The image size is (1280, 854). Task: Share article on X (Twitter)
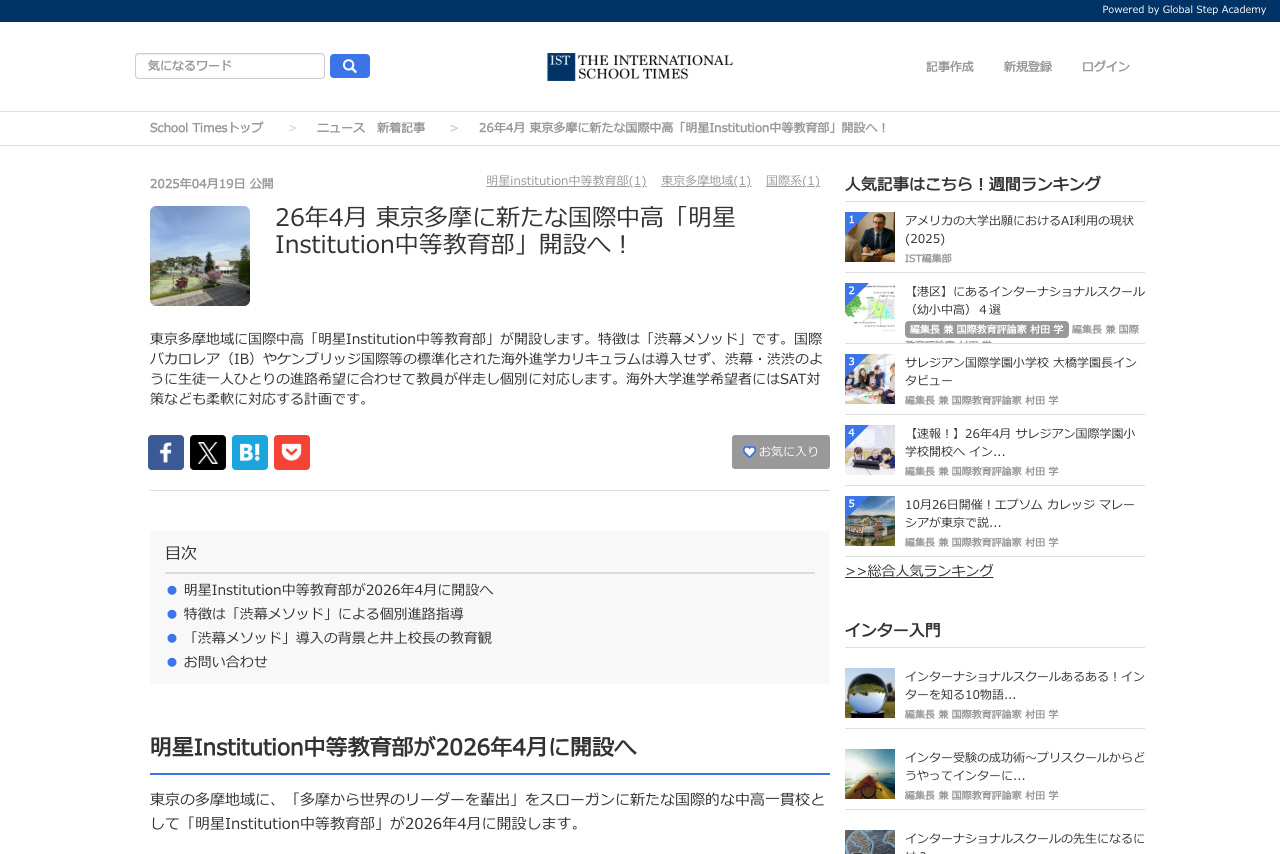[x=208, y=453]
